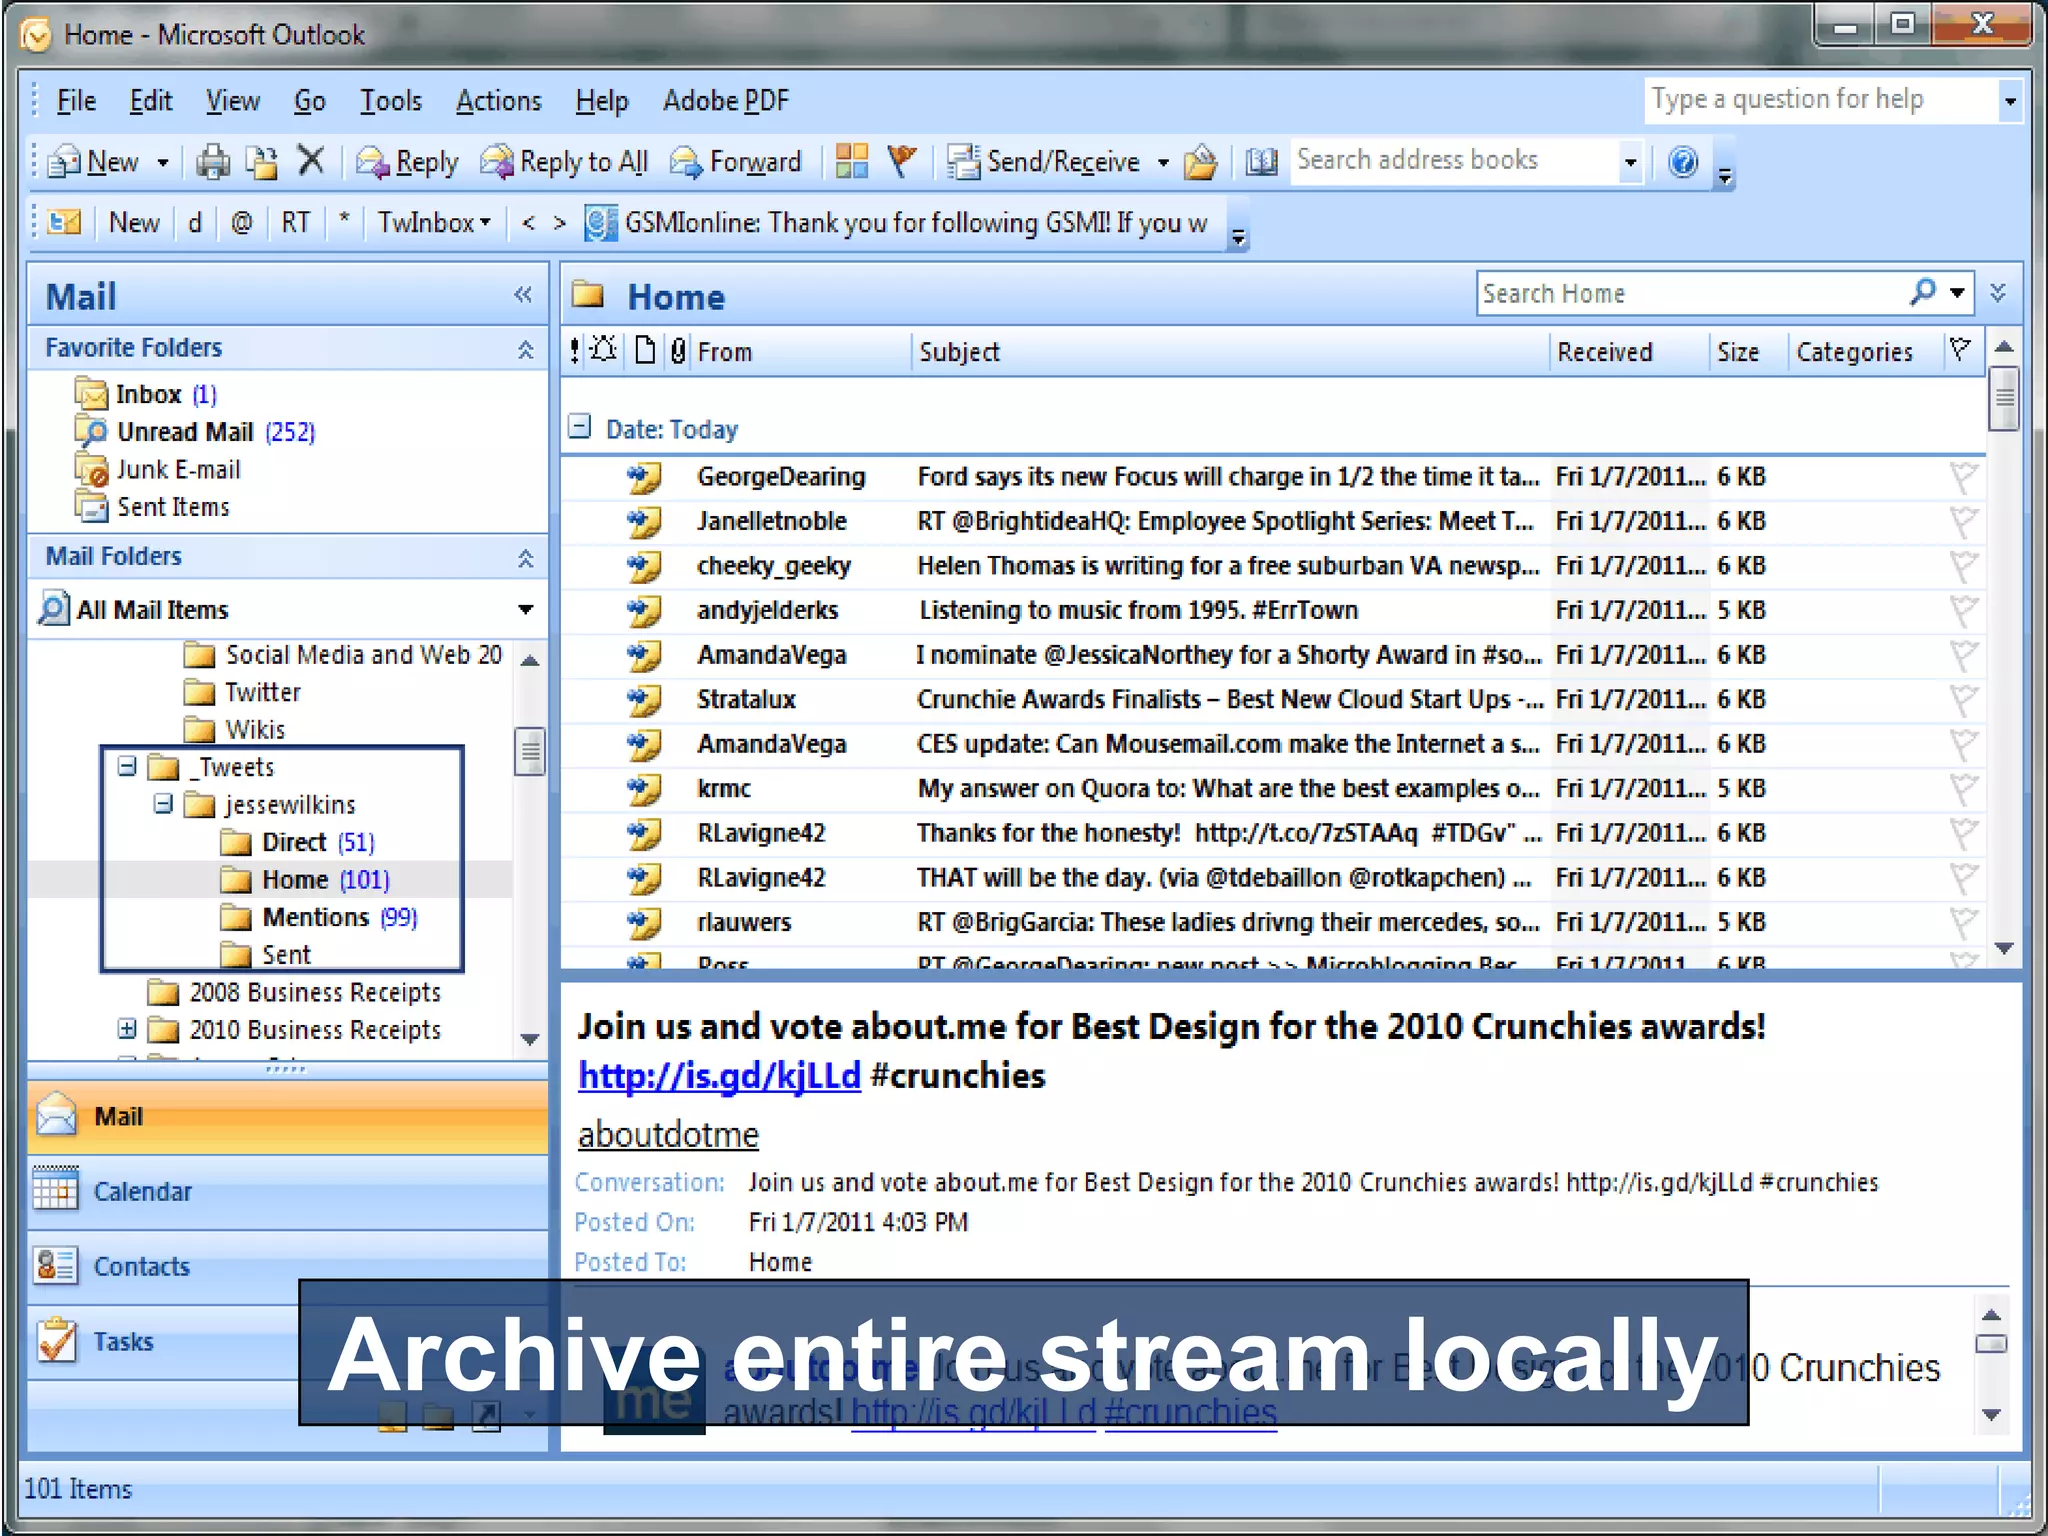2048x1536 pixels.
Task: Click the previous '<' tweet arrow
Action: (528, 222)
